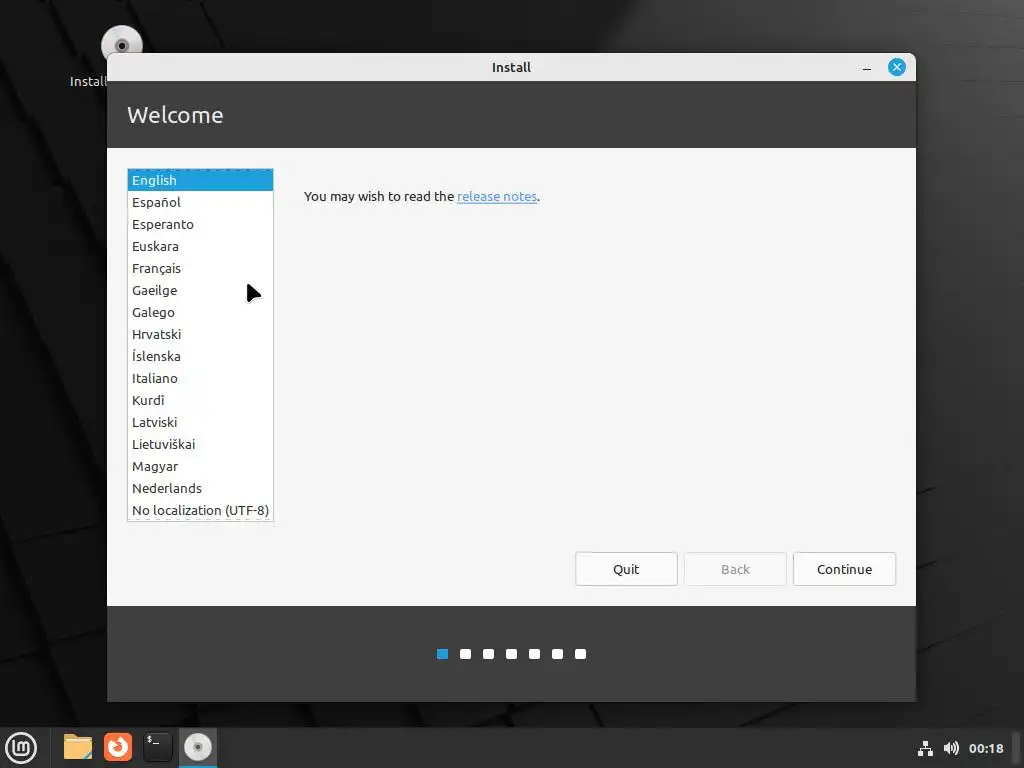Select Español in the language list
1024x768 pixels.
200,202
